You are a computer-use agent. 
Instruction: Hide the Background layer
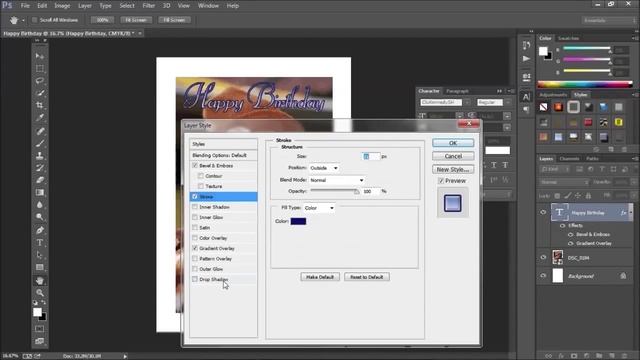[543, 276]
